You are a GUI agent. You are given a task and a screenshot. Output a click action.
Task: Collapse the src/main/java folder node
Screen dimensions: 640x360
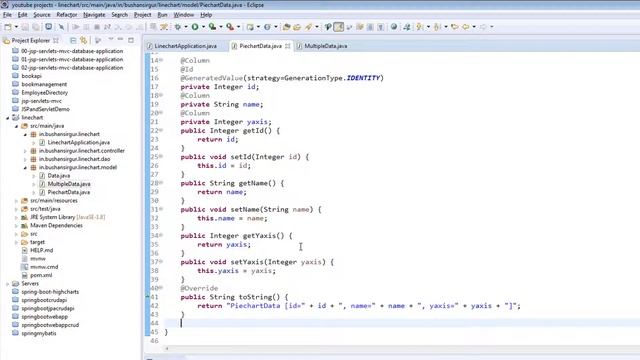pos(16,126)
